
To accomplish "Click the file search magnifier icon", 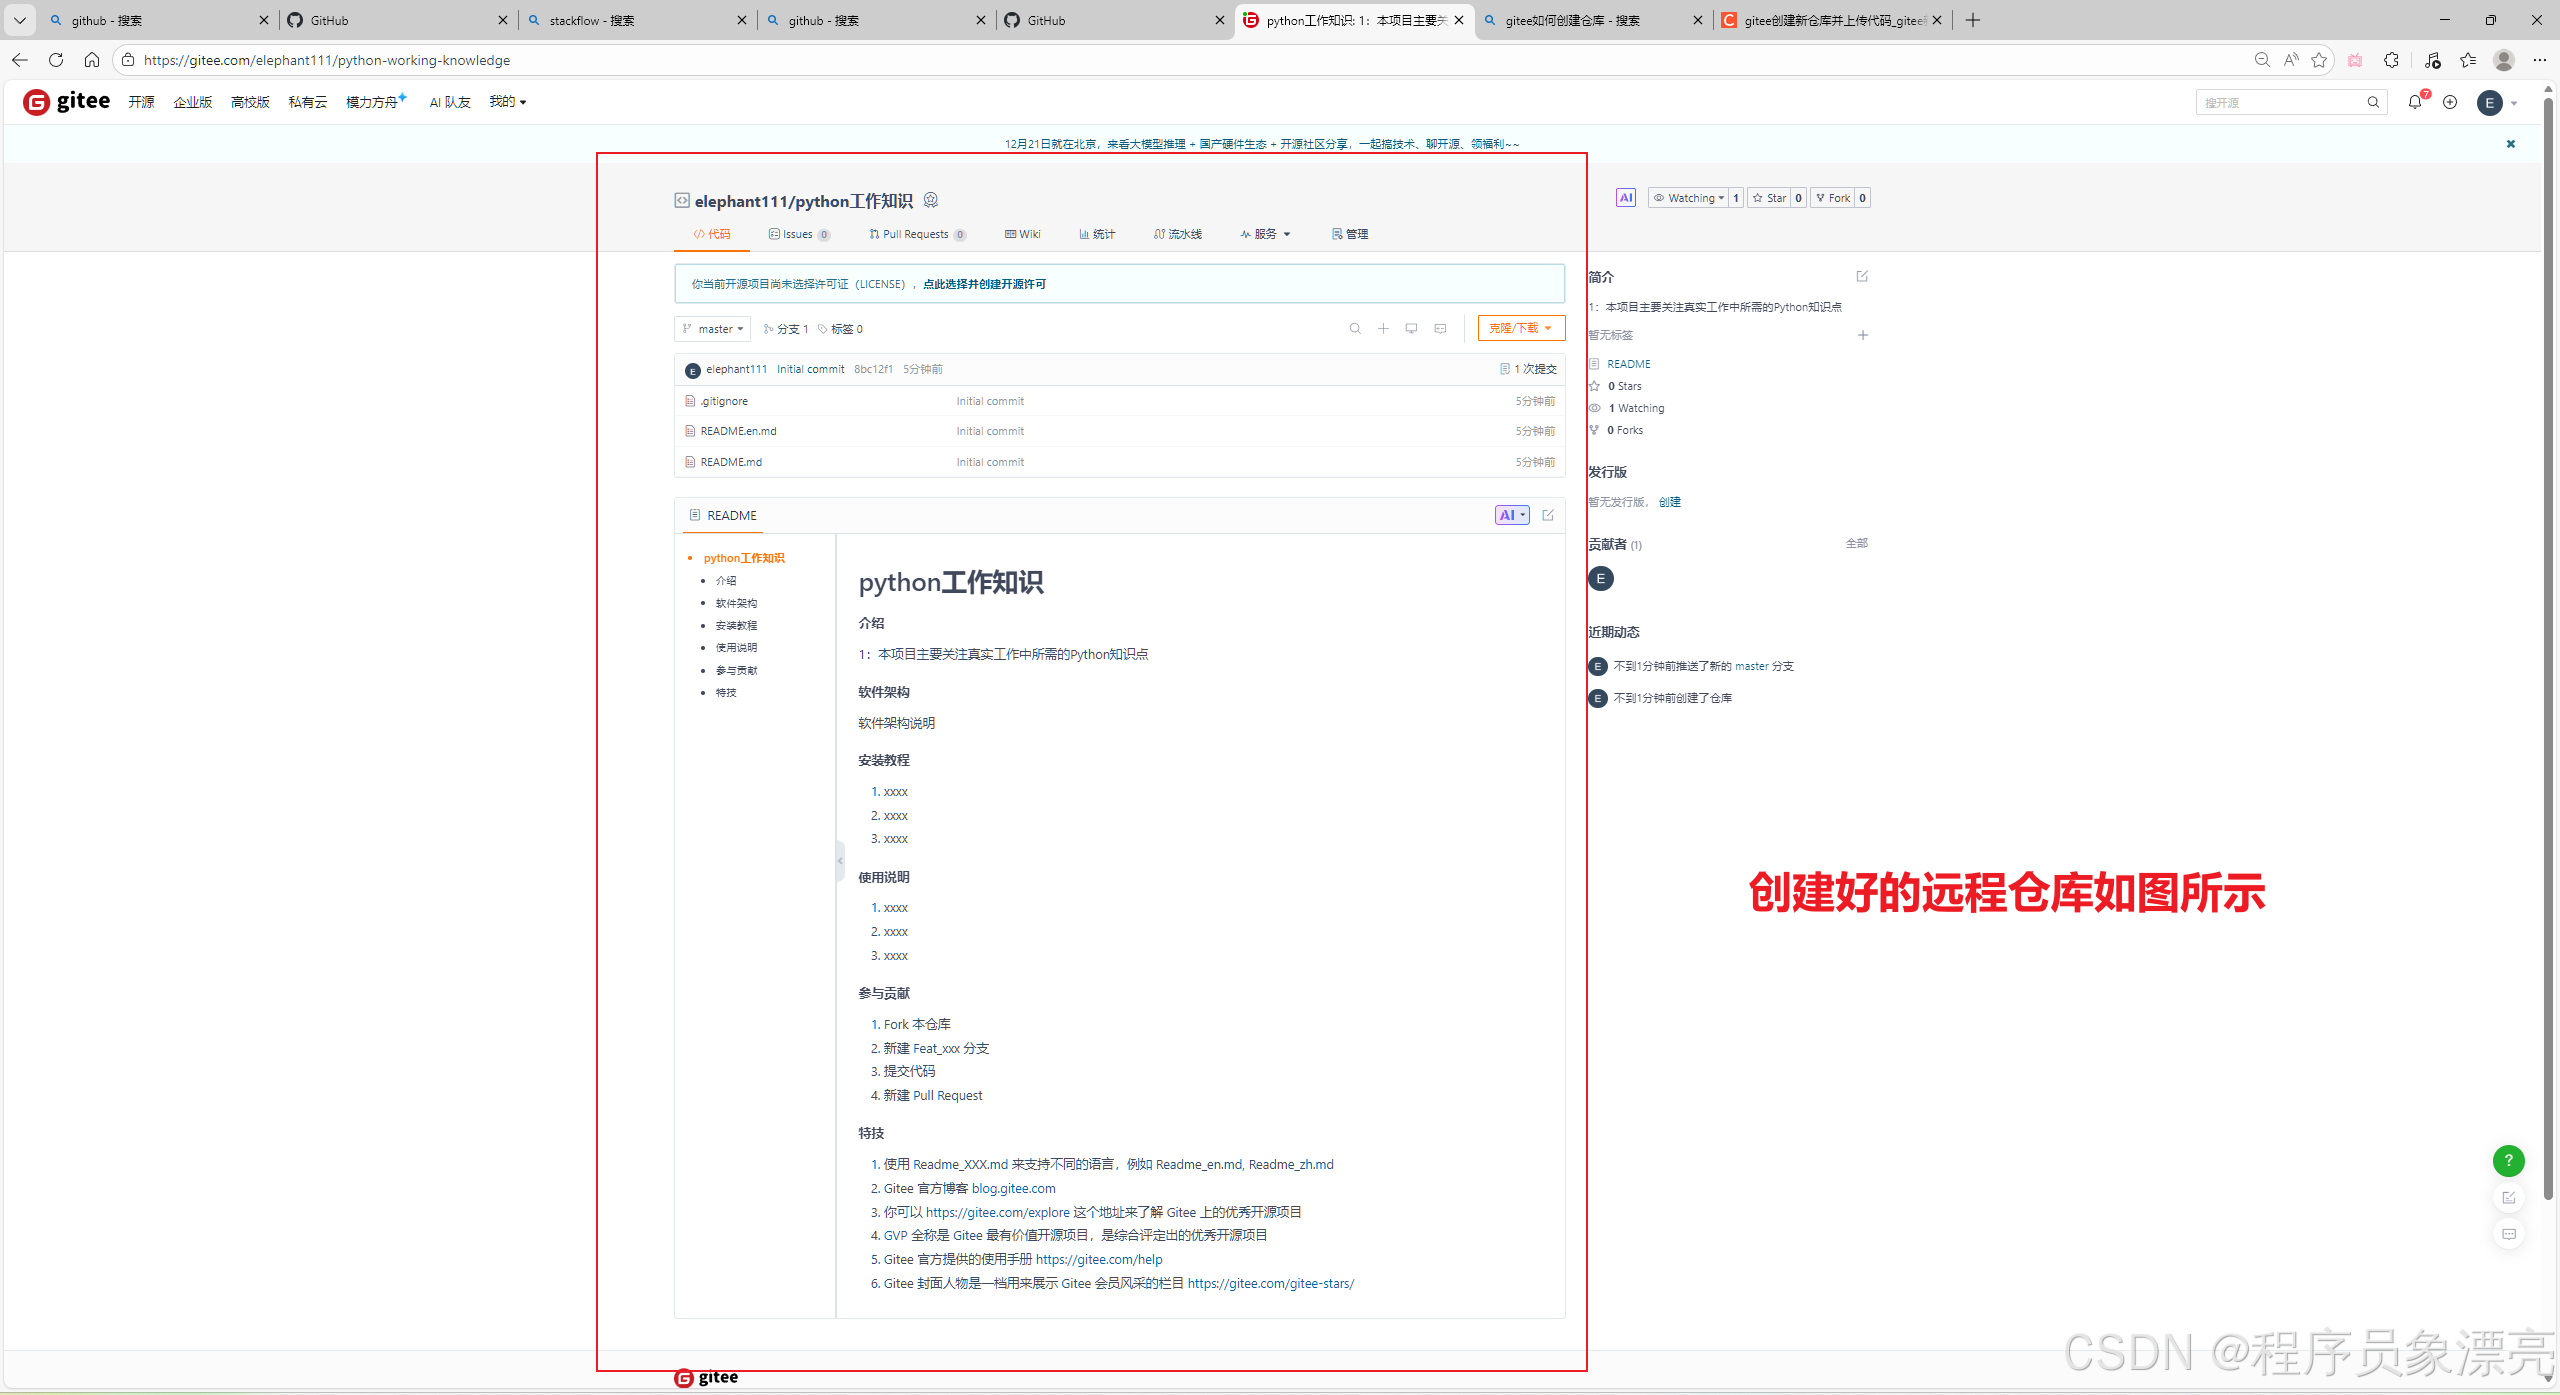I will tap(1355, 329).
